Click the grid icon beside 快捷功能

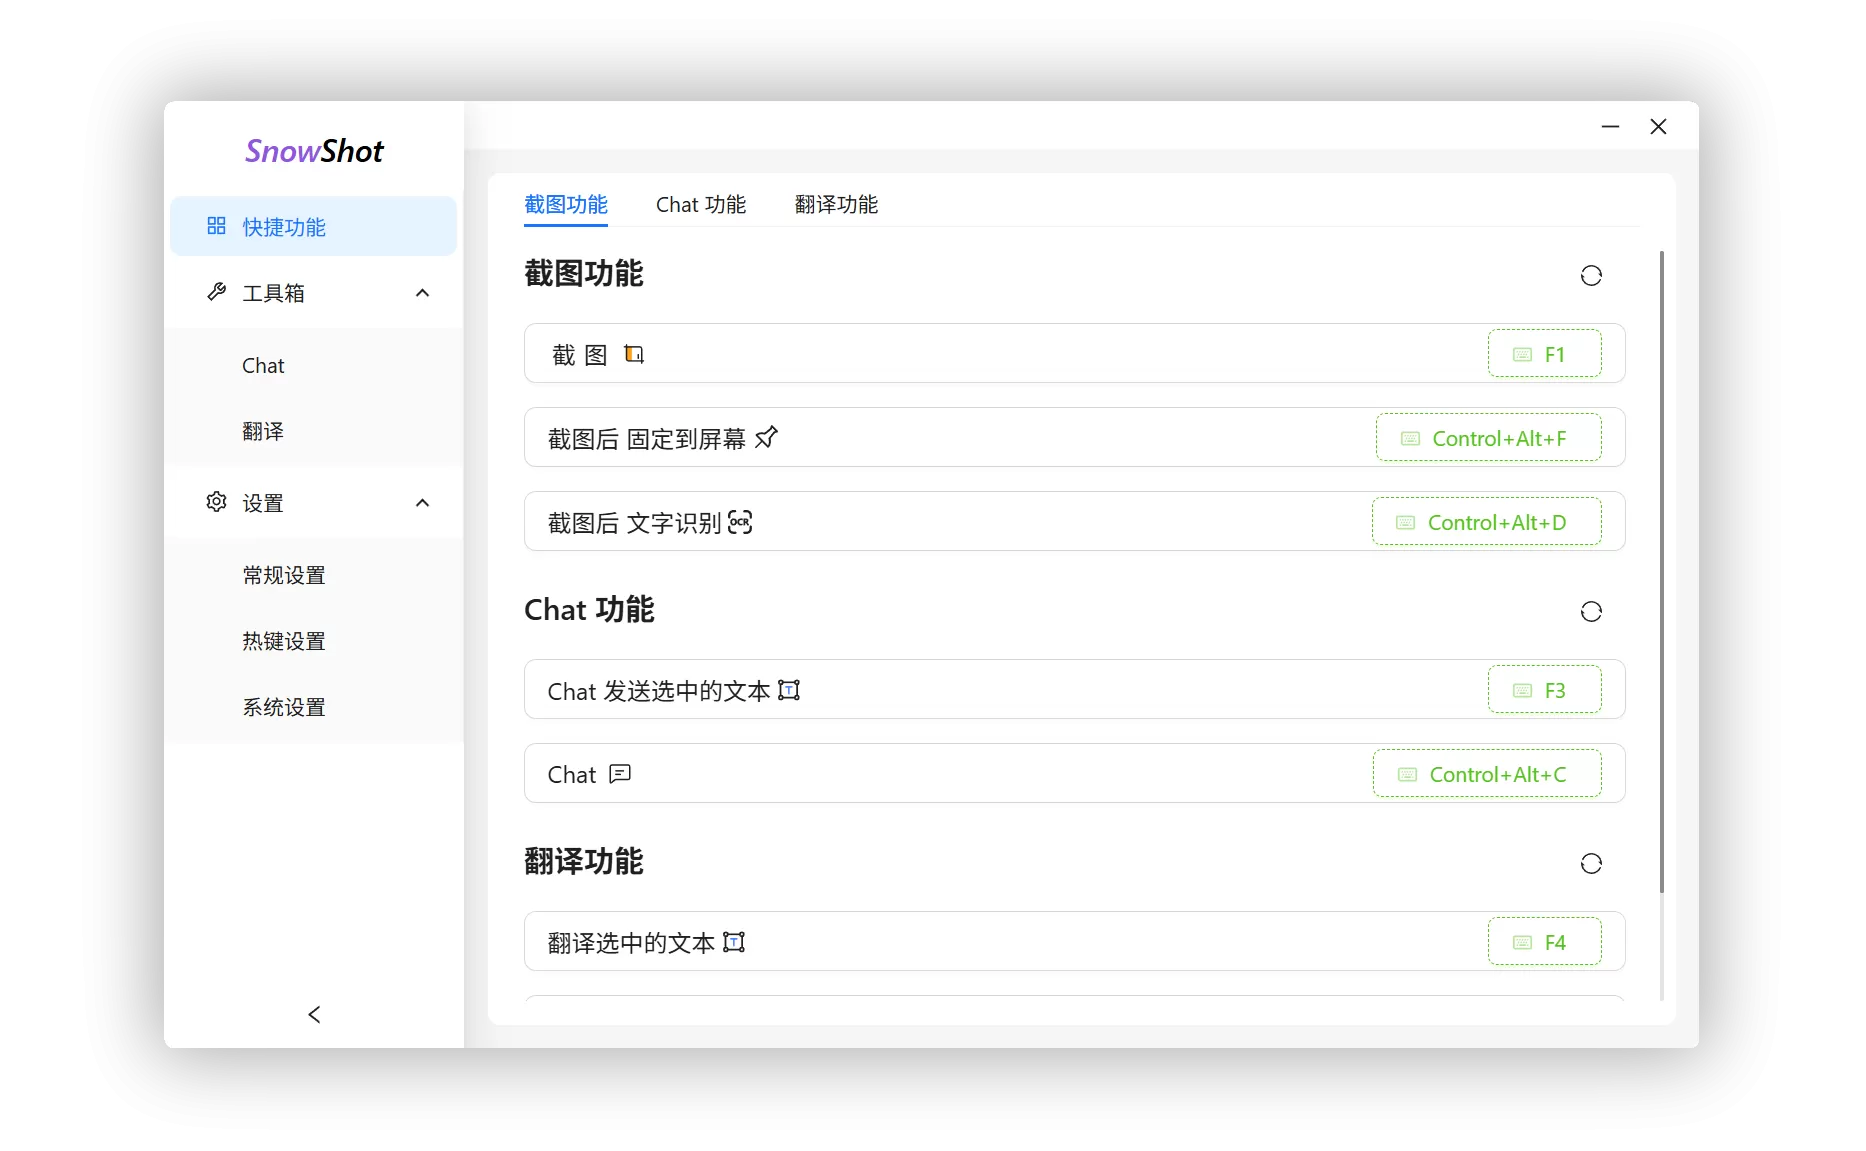tap(216, 226)
